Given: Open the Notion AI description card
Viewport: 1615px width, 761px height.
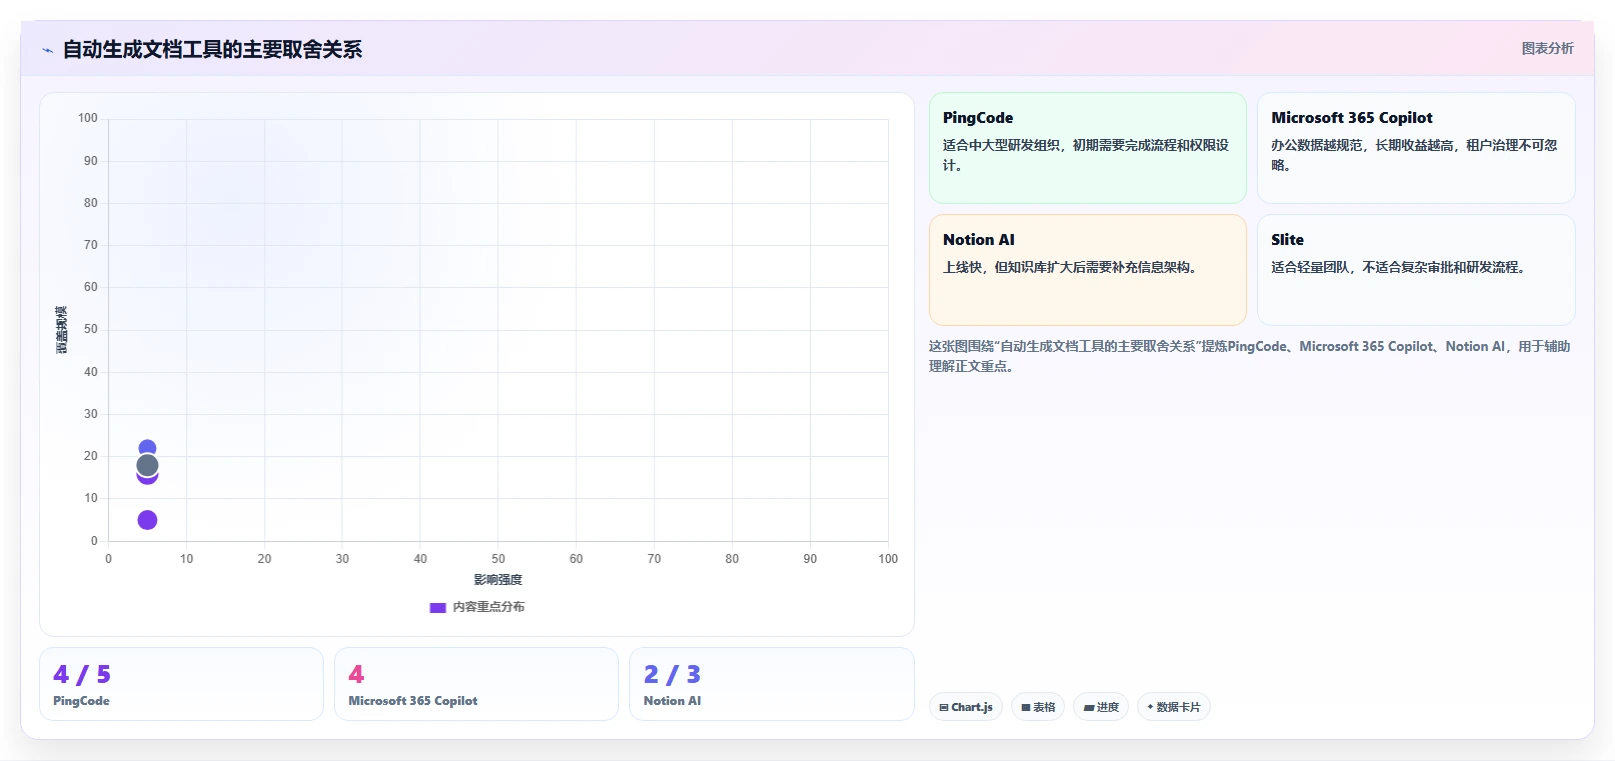Looking at the screenshot, I should (1088, 270).
